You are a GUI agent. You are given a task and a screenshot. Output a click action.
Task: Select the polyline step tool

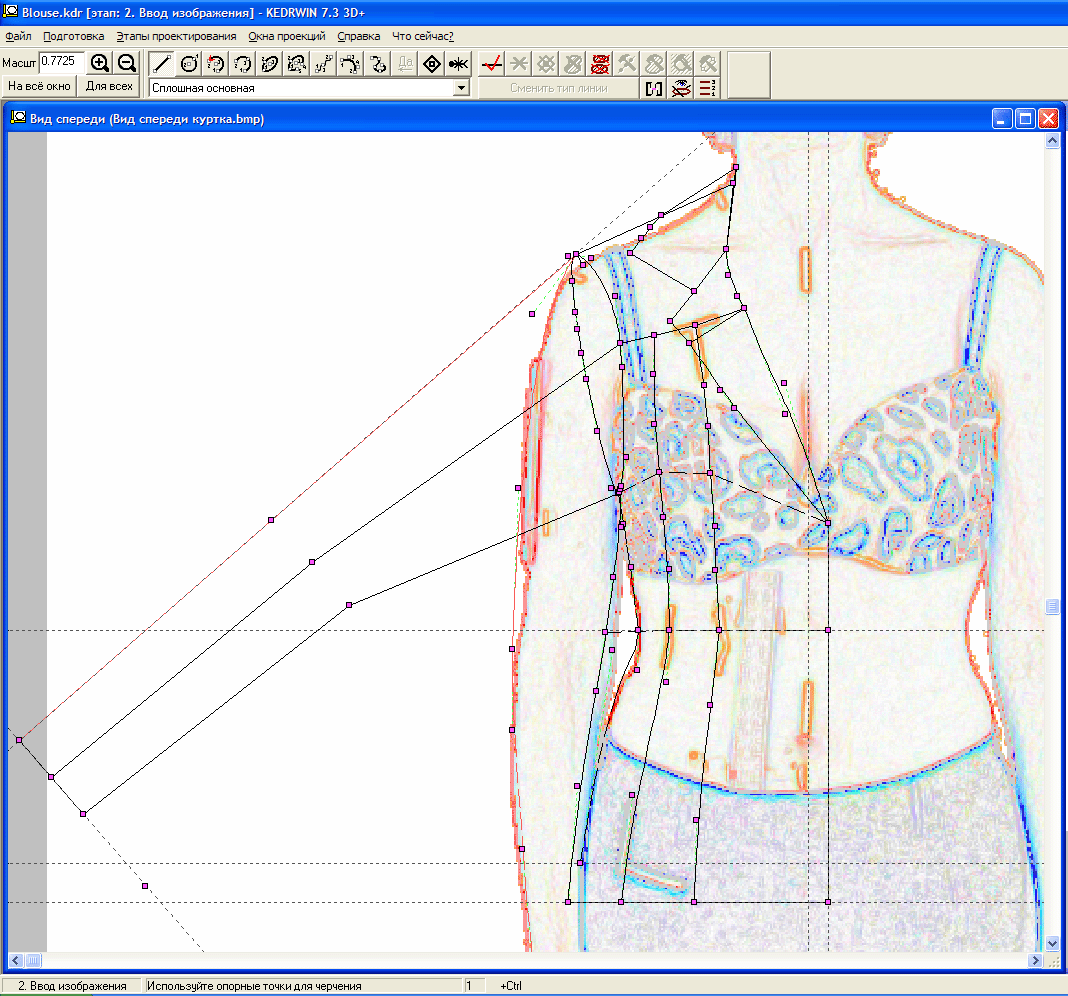(324, 64)
